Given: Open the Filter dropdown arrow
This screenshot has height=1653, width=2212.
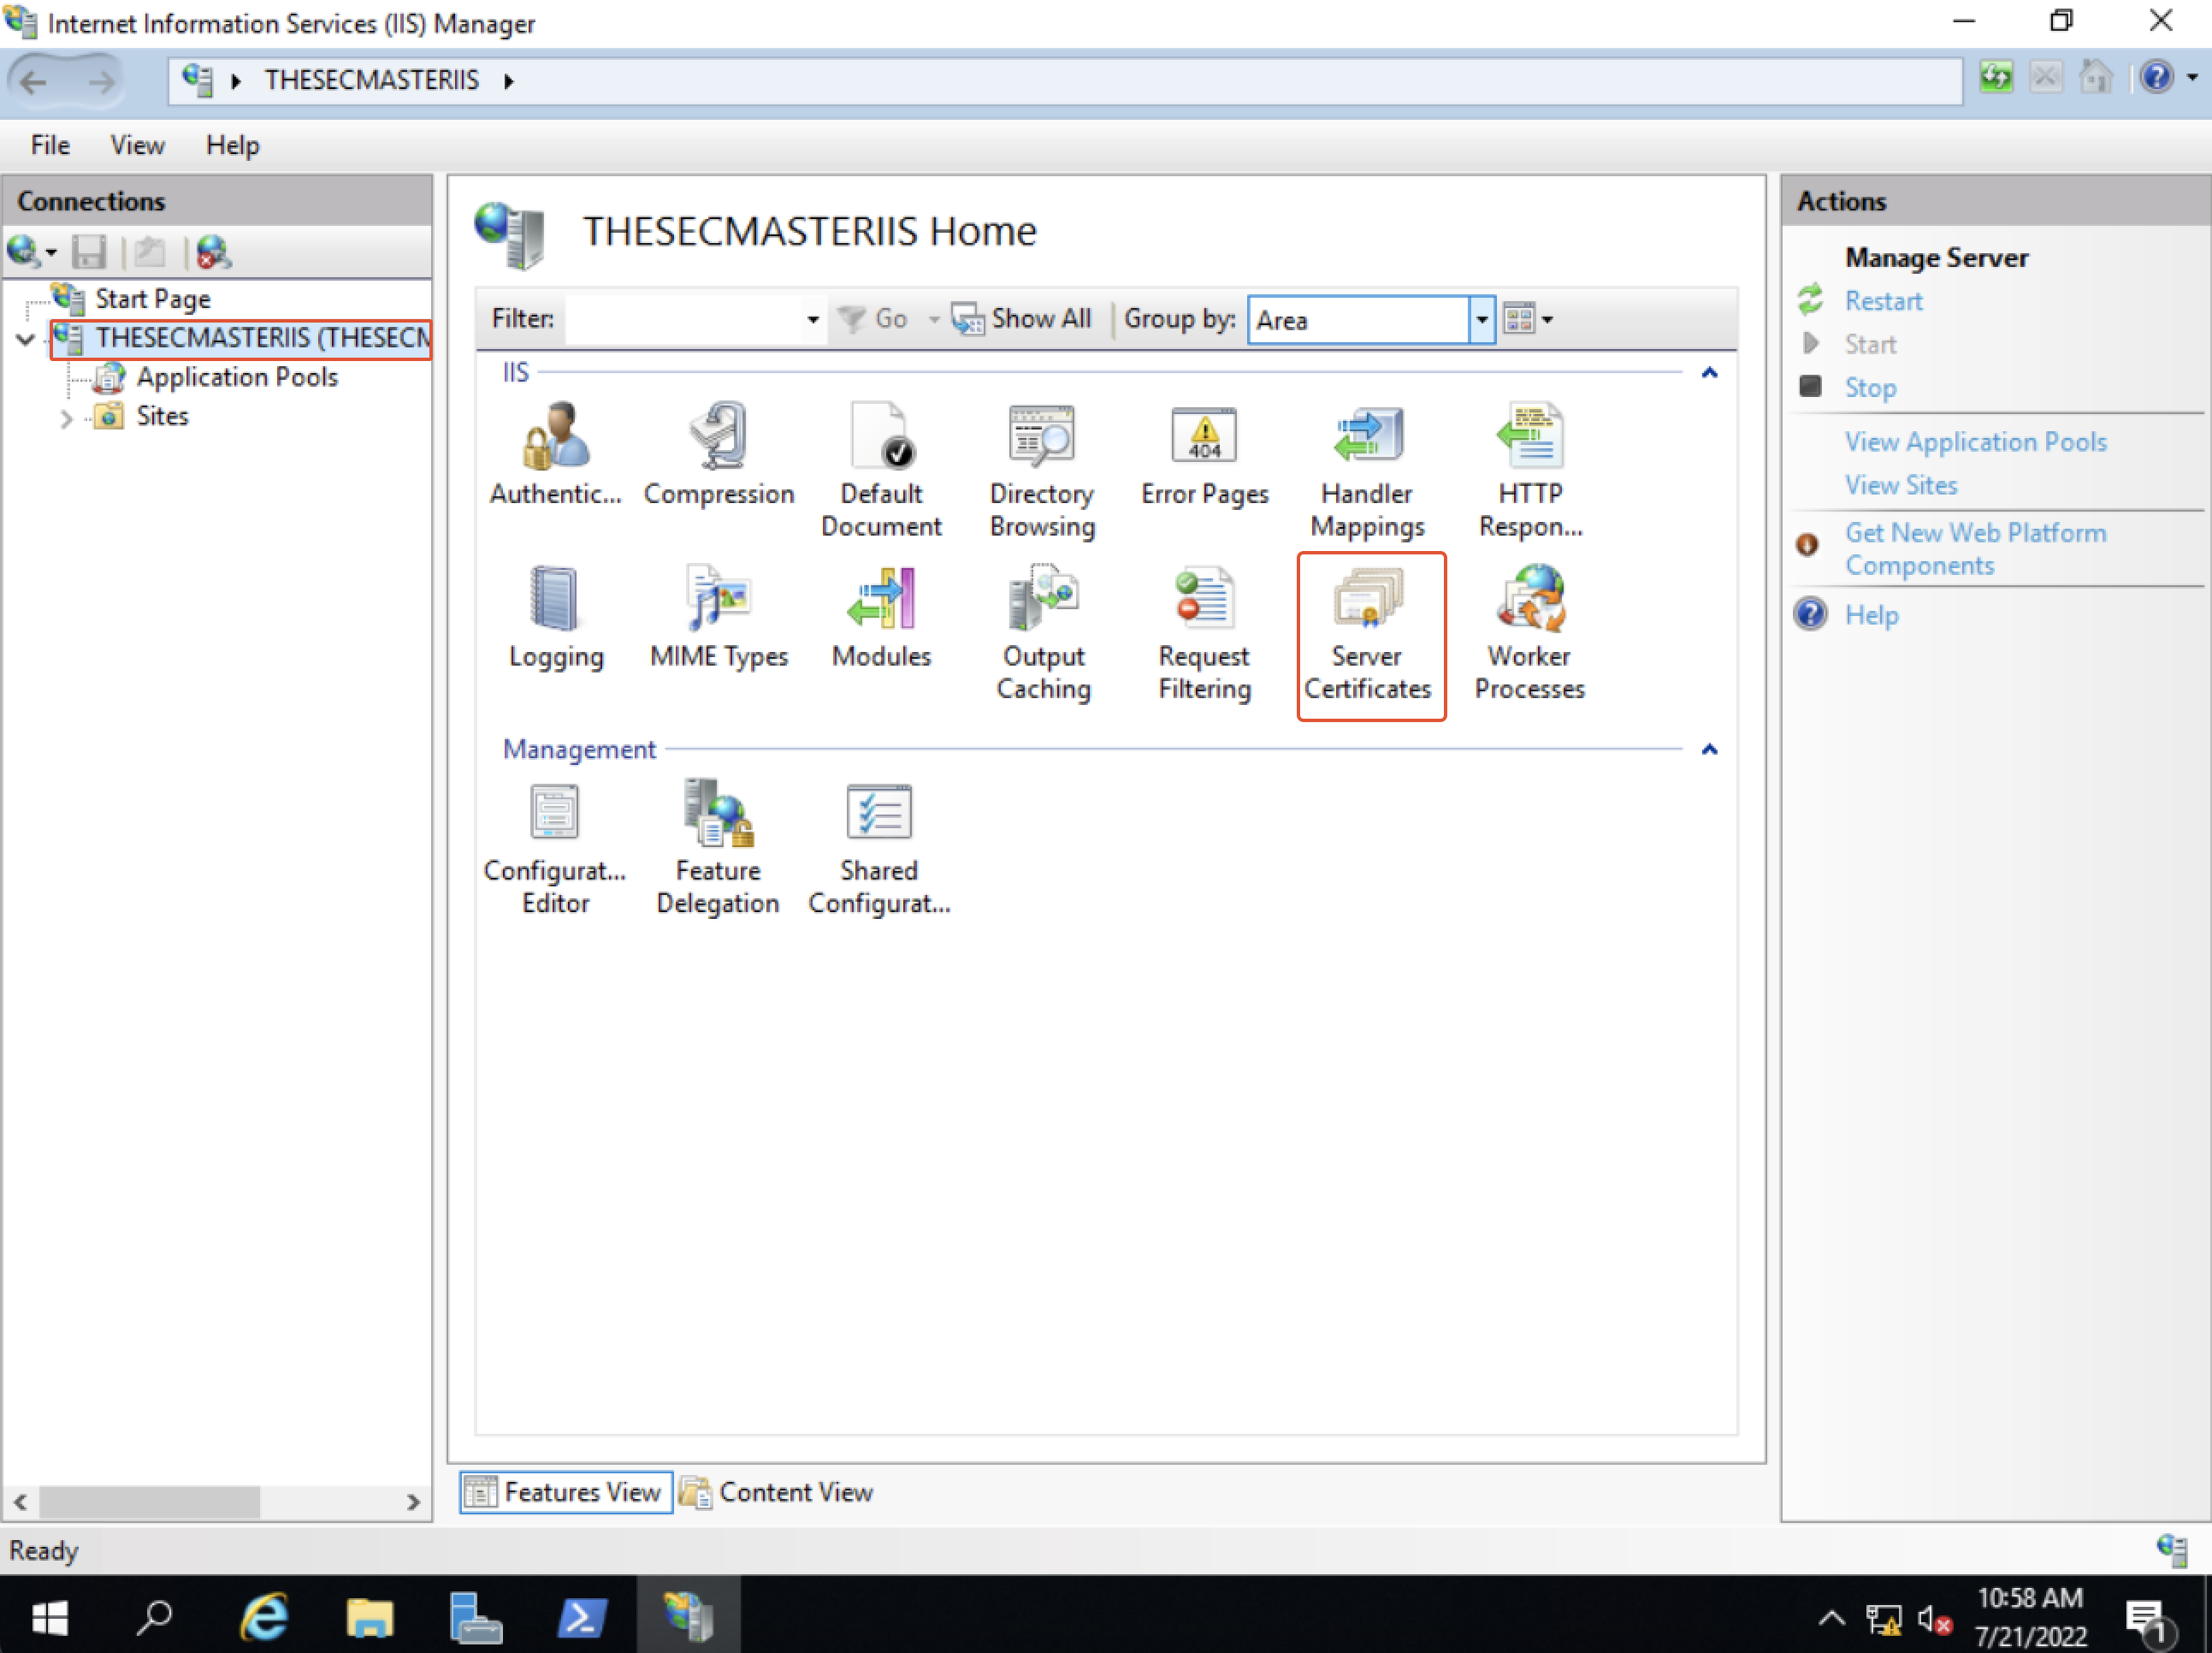Looking at the screenshot, I should pyautogui.click(x=812, y=320).
